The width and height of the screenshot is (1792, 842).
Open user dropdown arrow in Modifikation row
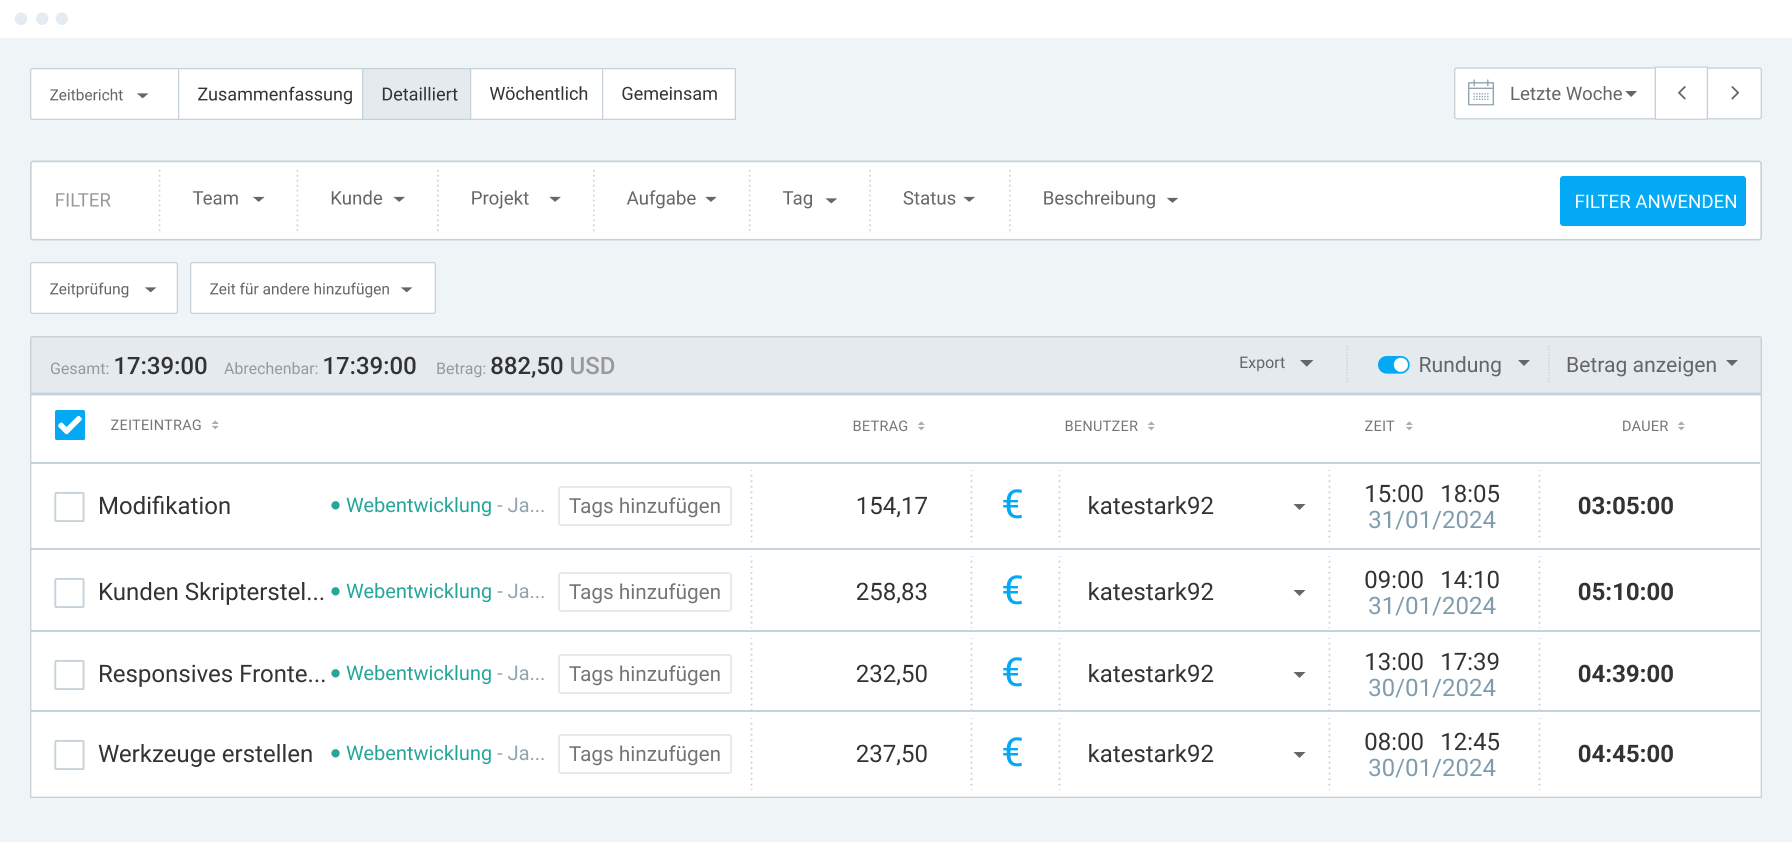[1299, 507]
